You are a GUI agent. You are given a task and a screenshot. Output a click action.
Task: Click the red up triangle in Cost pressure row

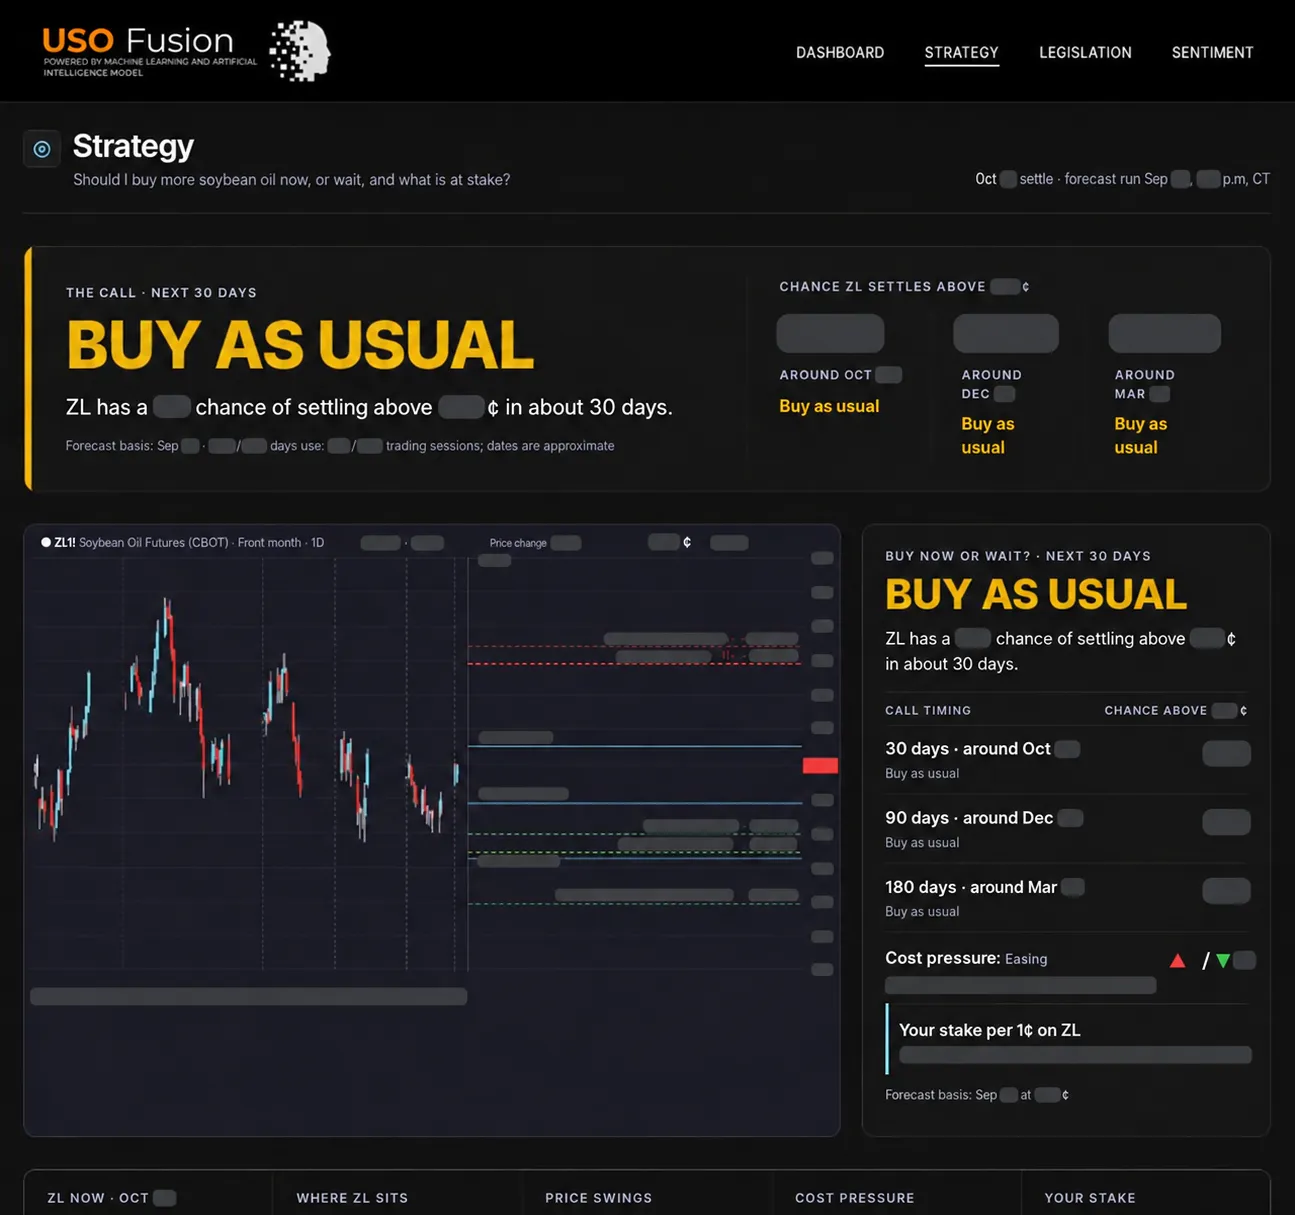pyautogui.click(x=1178, y=961)
